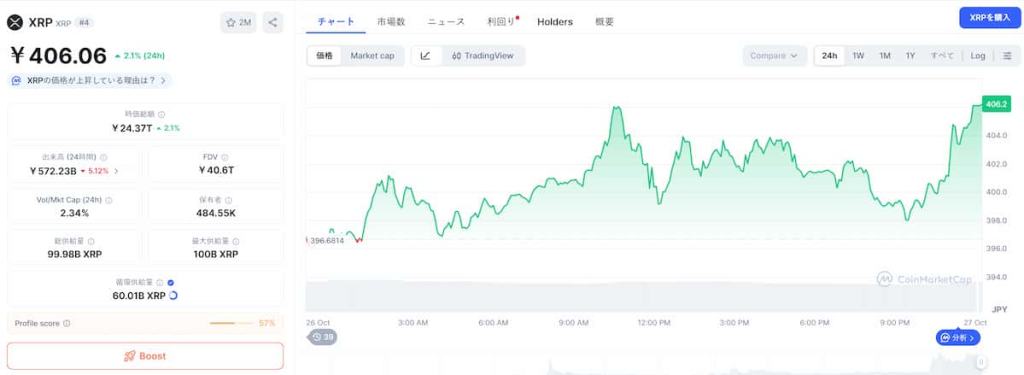
Task: Toggle Log scale on chart
Action: click(978, 56)
